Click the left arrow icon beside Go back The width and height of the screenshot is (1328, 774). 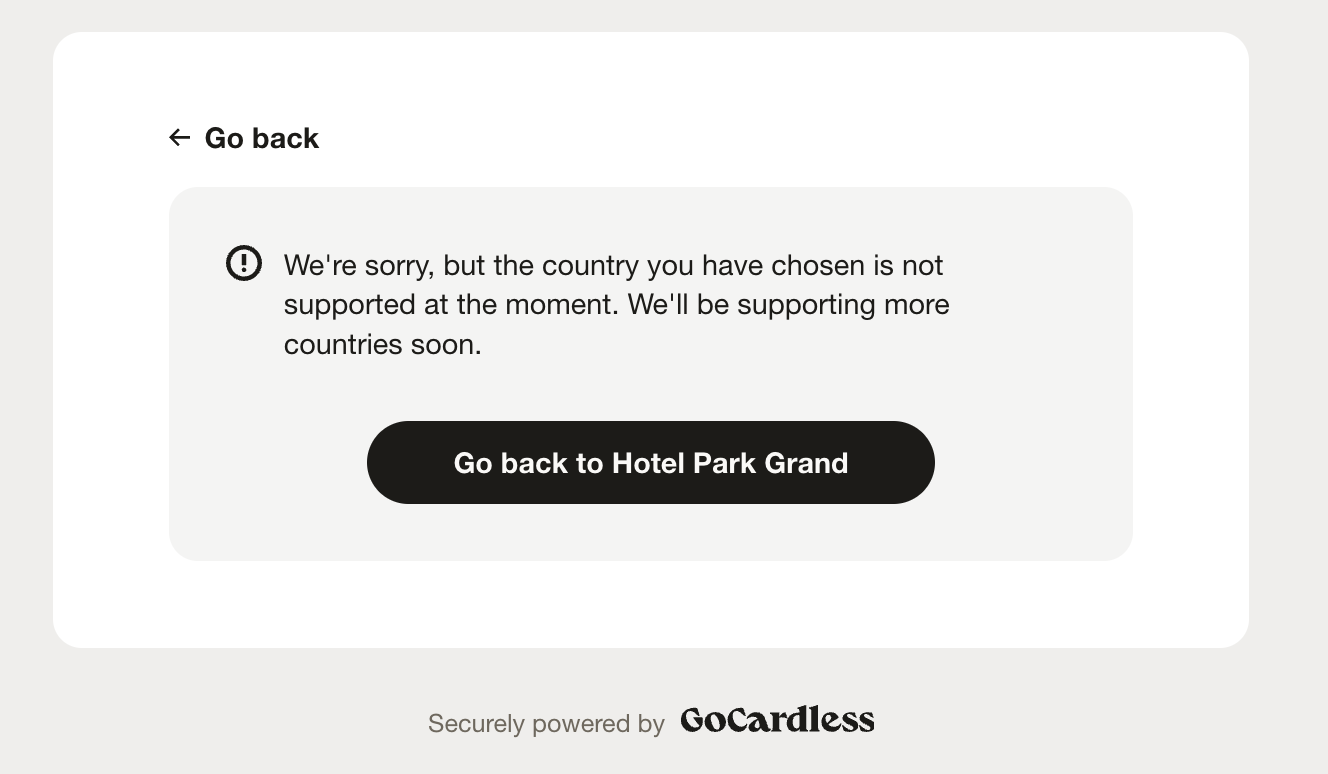[180, 138]
